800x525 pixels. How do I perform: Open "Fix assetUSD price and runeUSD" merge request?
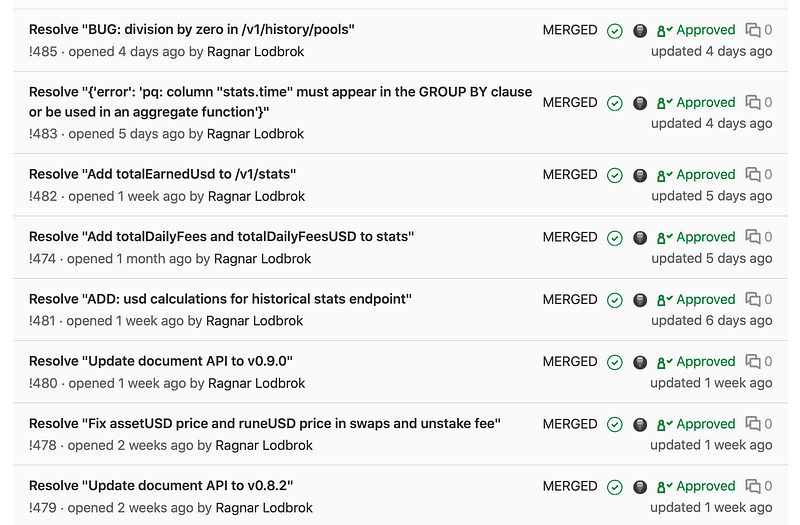click(x=265, y=423)
